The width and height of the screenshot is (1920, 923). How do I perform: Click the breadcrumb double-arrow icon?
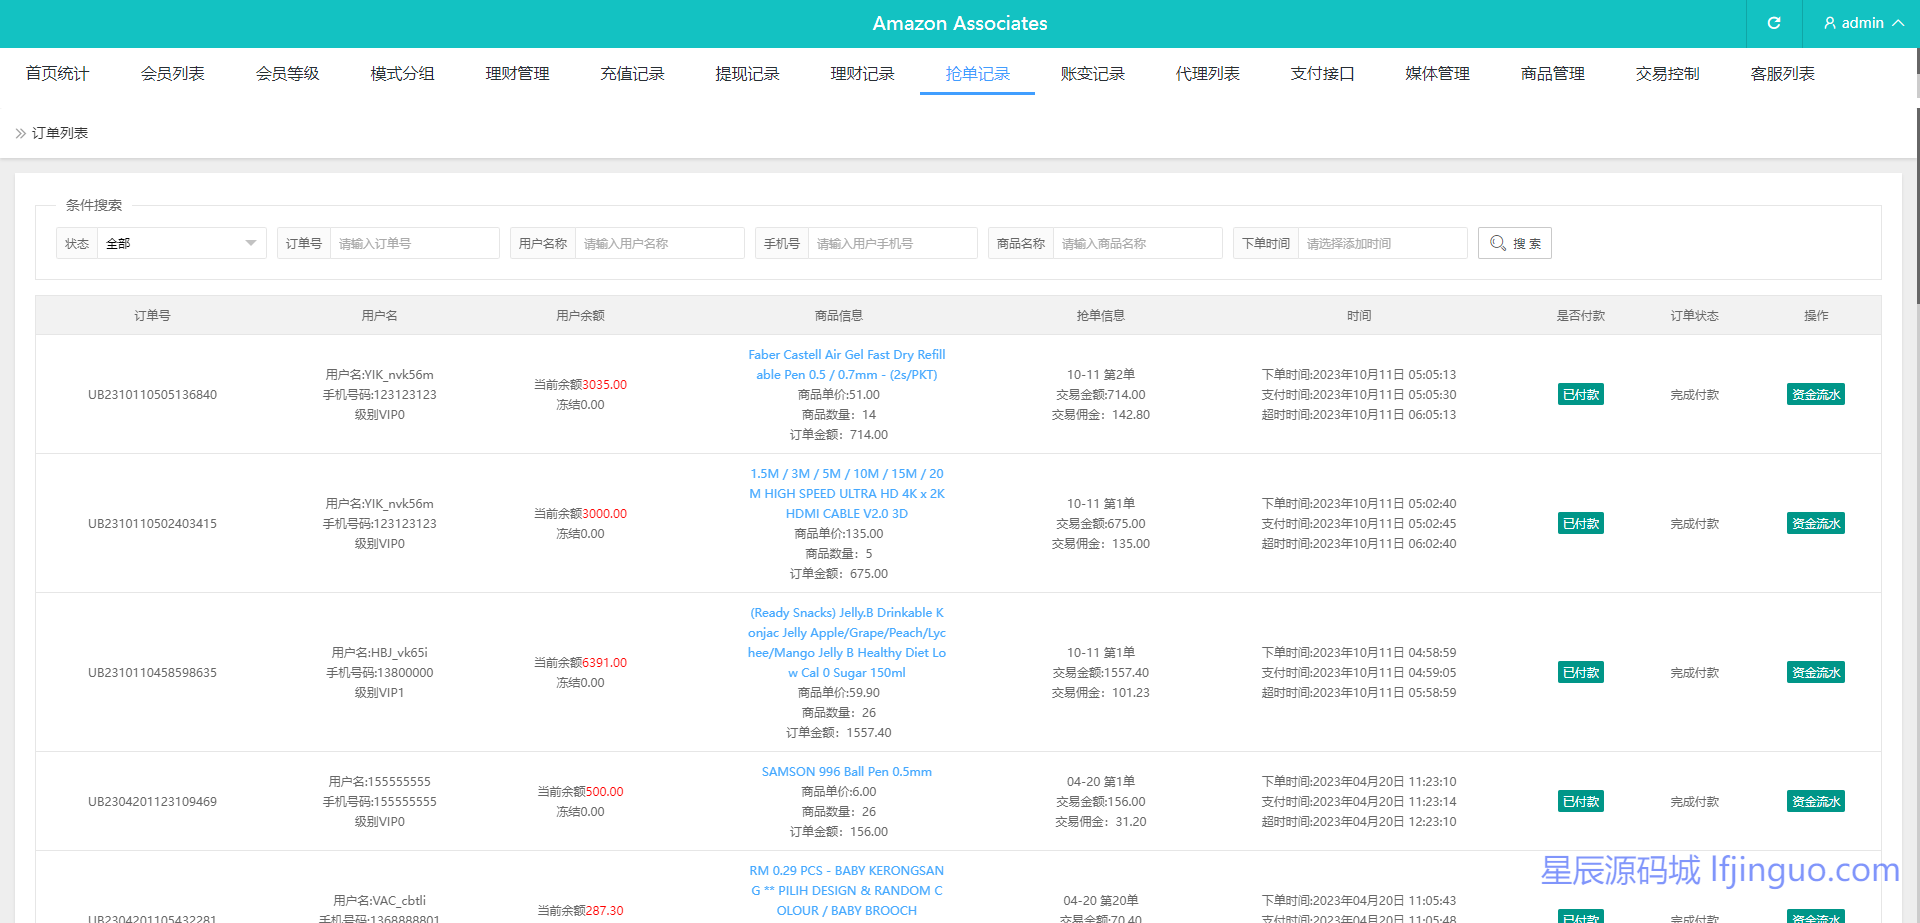coord(20,133)
